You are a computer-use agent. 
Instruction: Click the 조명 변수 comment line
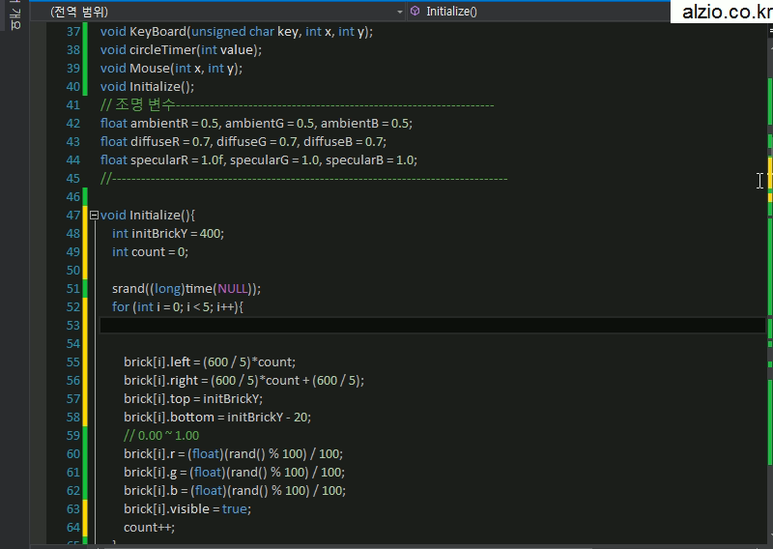coord(297,105)
